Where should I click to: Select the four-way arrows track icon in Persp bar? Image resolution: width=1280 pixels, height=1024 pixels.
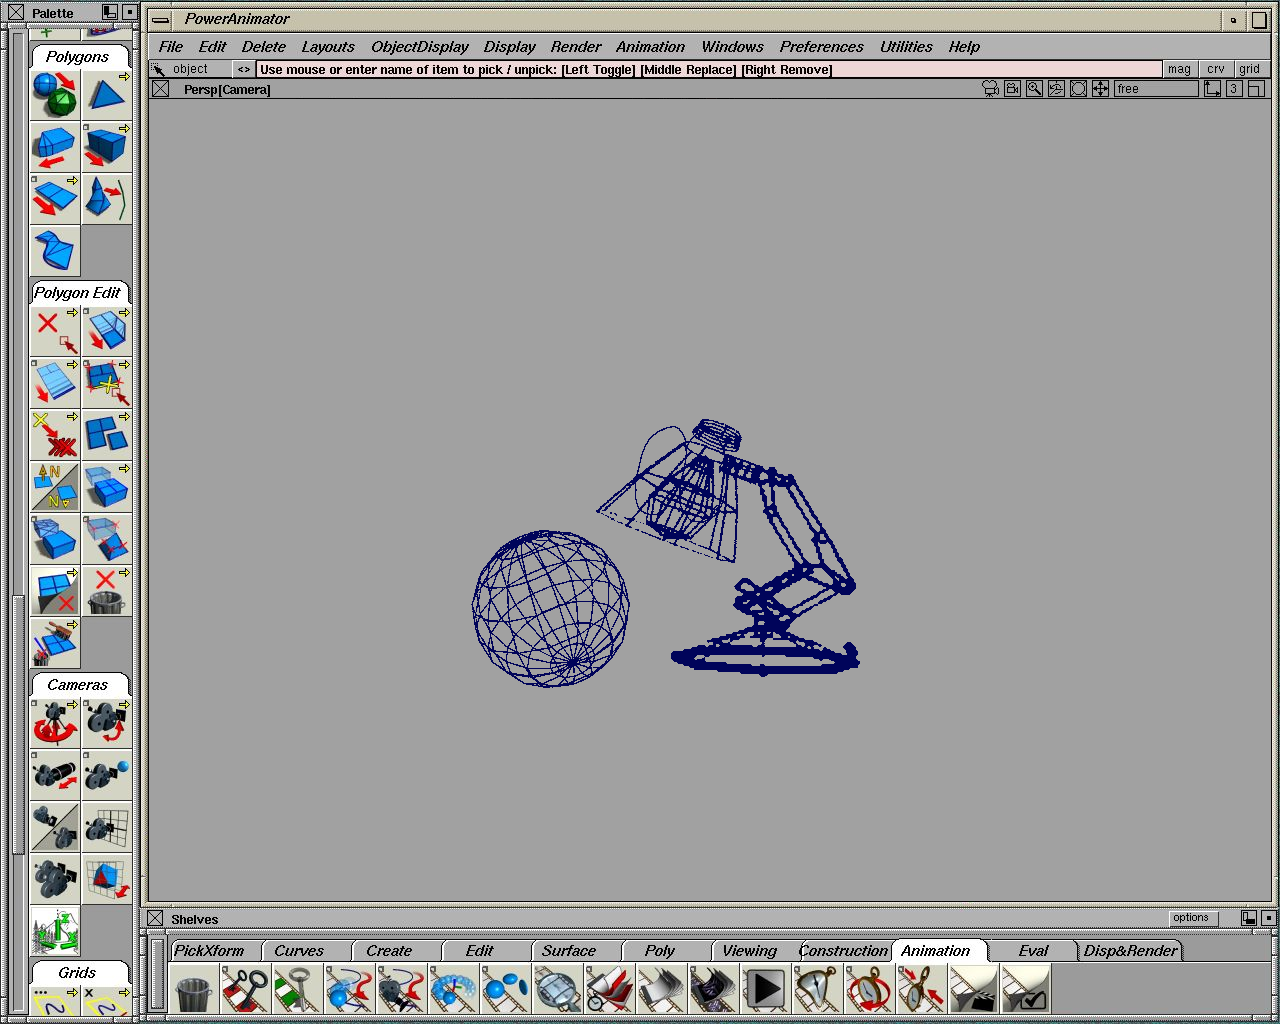(1100, 89)
